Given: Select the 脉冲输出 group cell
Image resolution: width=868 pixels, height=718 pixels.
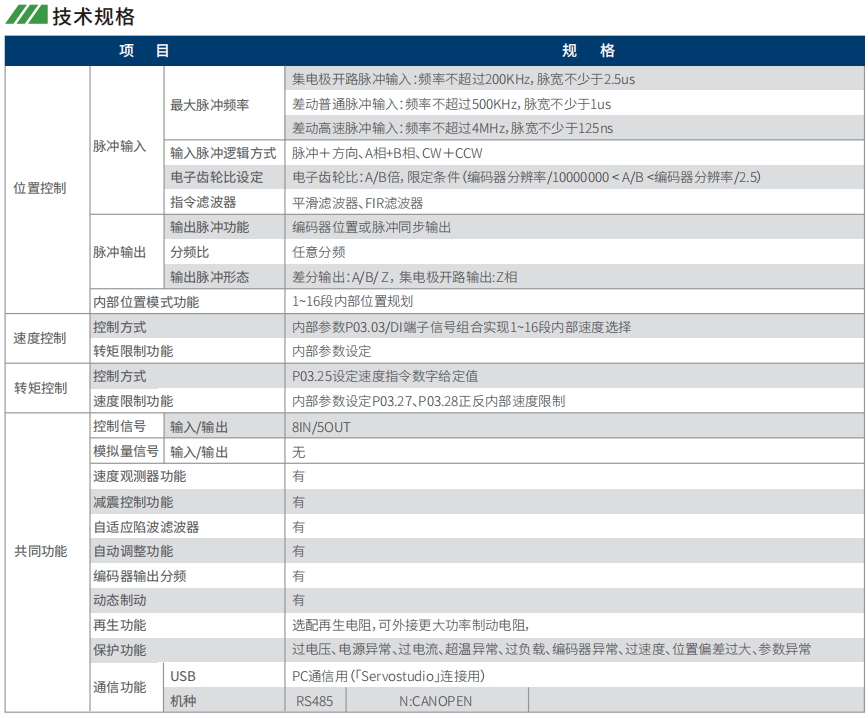Looking at the screenshot, I should pyautogui.click(x=119, y=252).
